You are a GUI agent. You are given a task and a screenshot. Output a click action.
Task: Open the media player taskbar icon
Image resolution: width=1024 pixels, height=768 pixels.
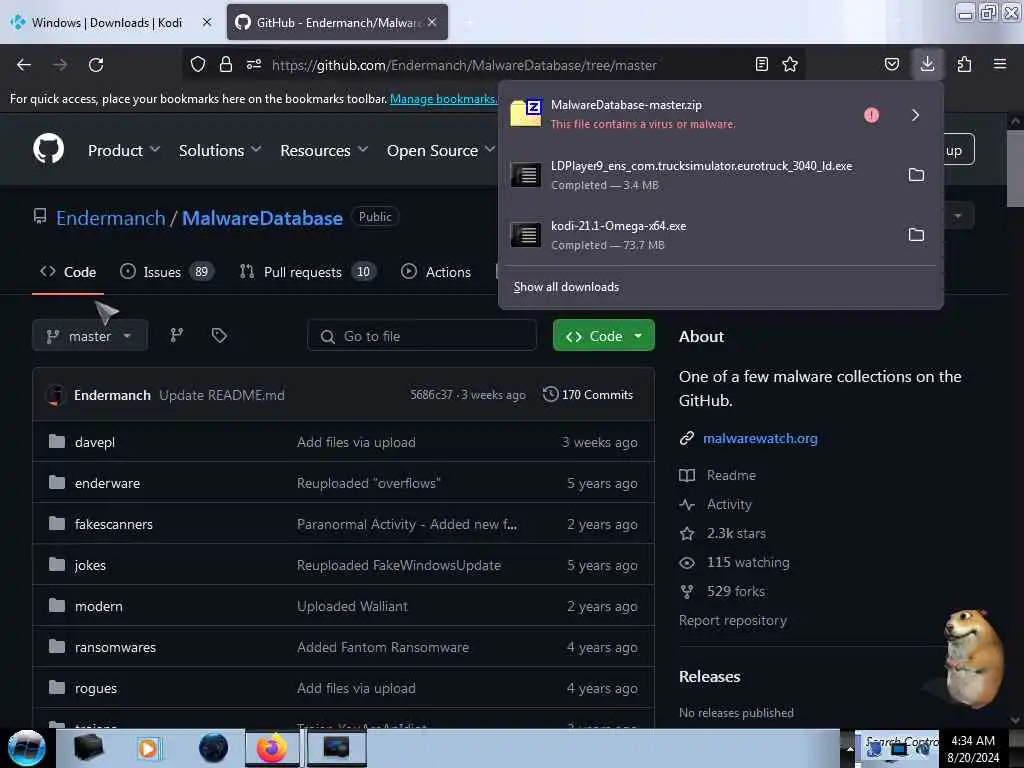[x=148, y=748]
